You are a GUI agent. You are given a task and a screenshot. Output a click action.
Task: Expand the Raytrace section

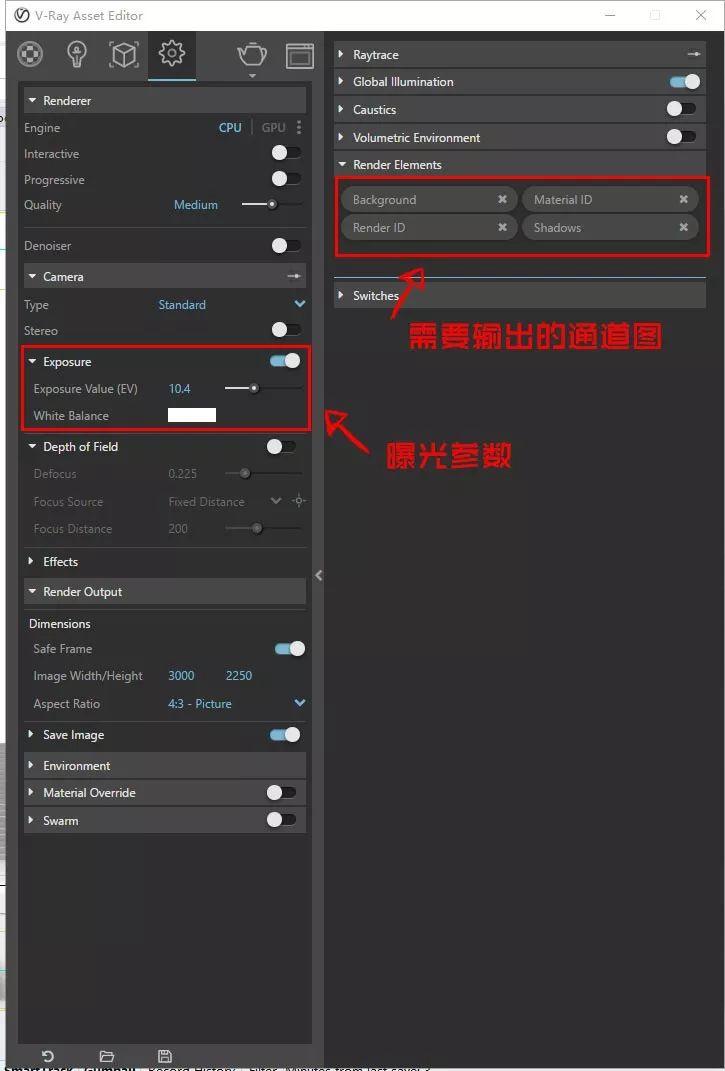point(341,54)
